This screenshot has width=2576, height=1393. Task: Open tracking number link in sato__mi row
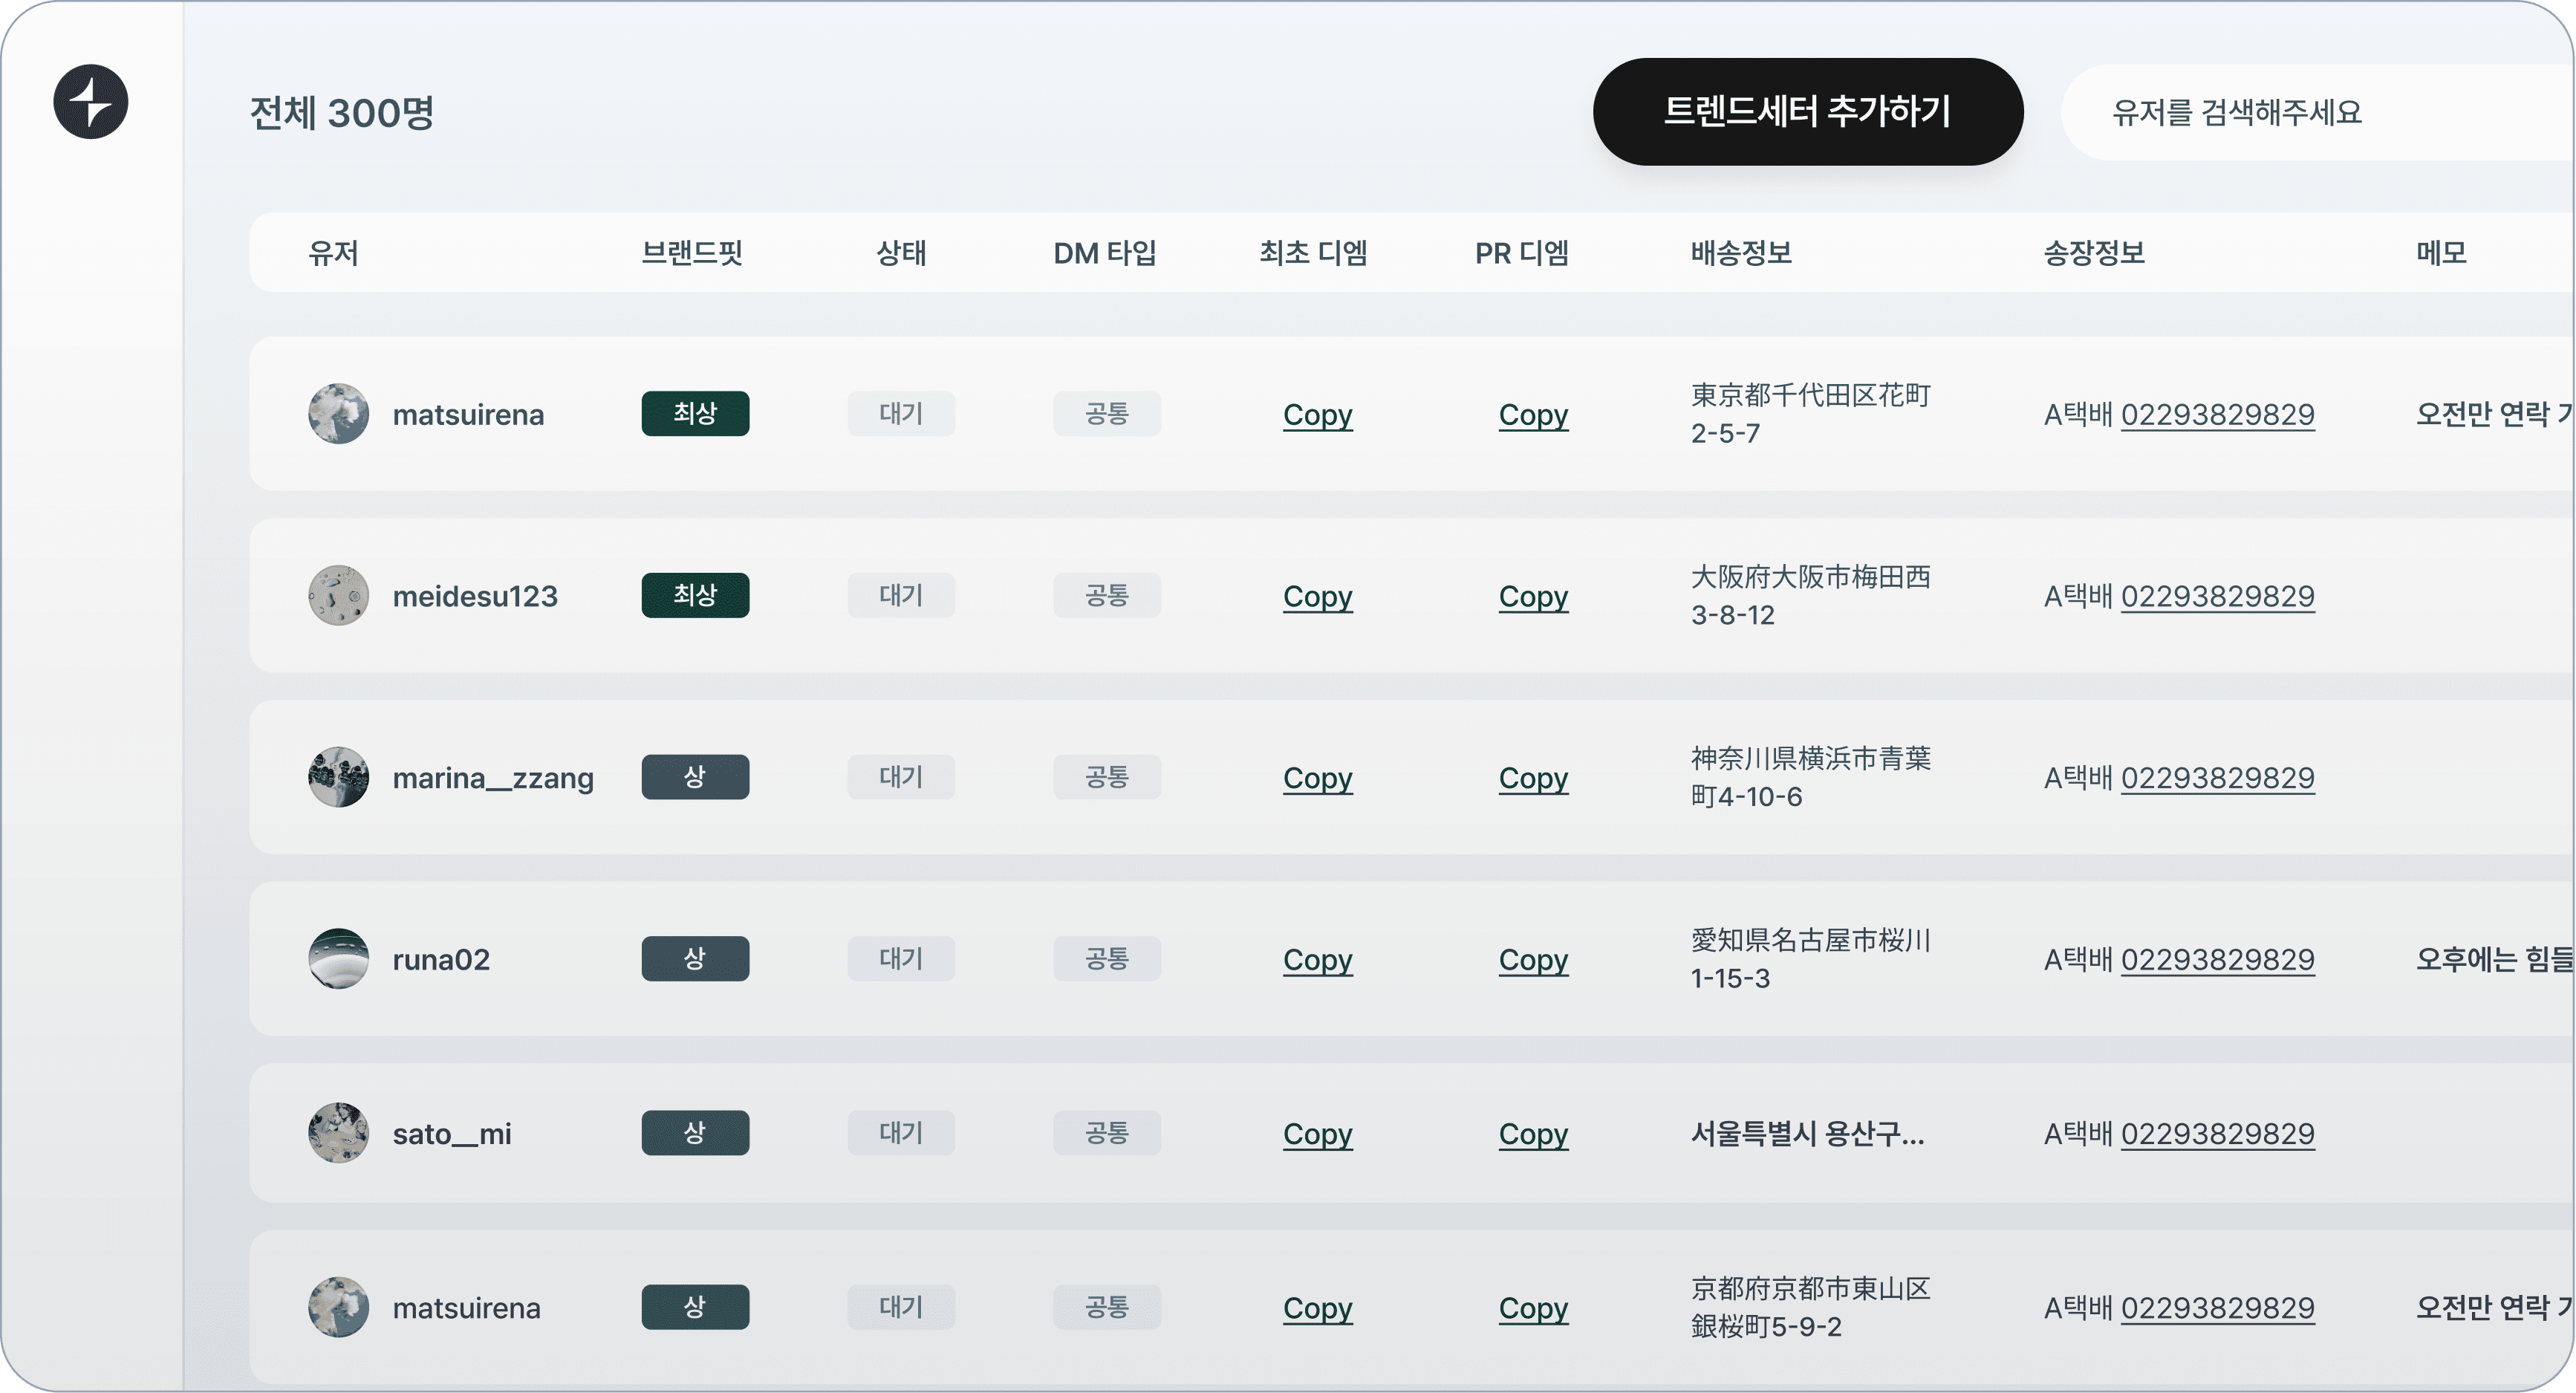pyautogui.click(x=2218, y=1135)
